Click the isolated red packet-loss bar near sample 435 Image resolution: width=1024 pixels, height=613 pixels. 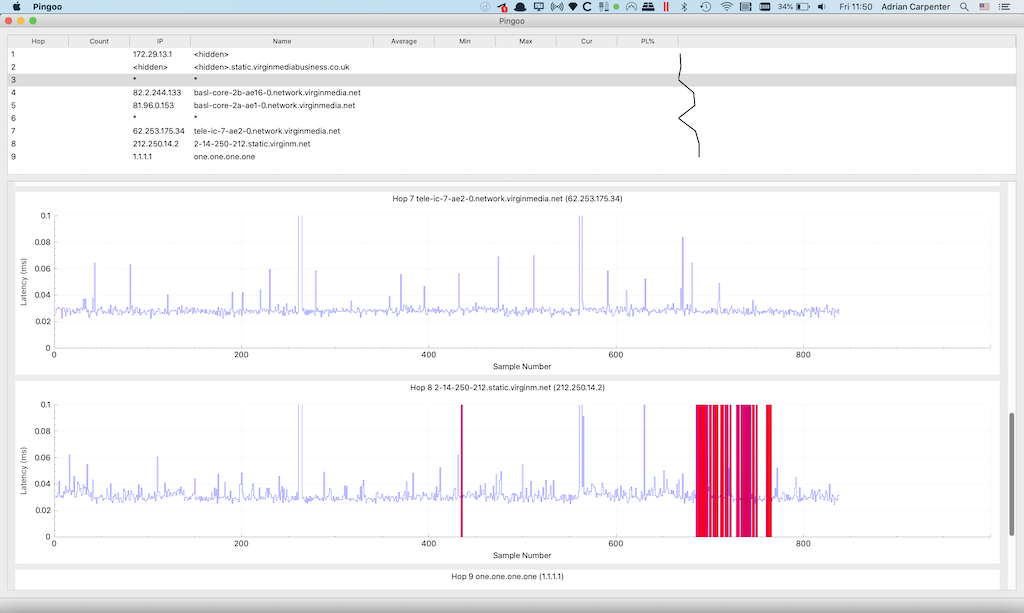(462, 471)
